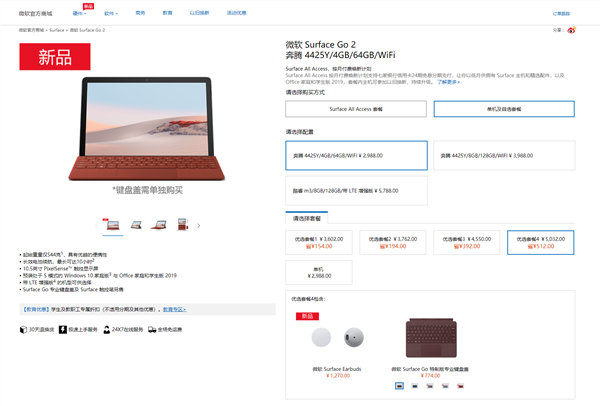The image size is (600, 406).
Task: Choose the ¥3,602.00 bundle option
Action: pos(319,243)
